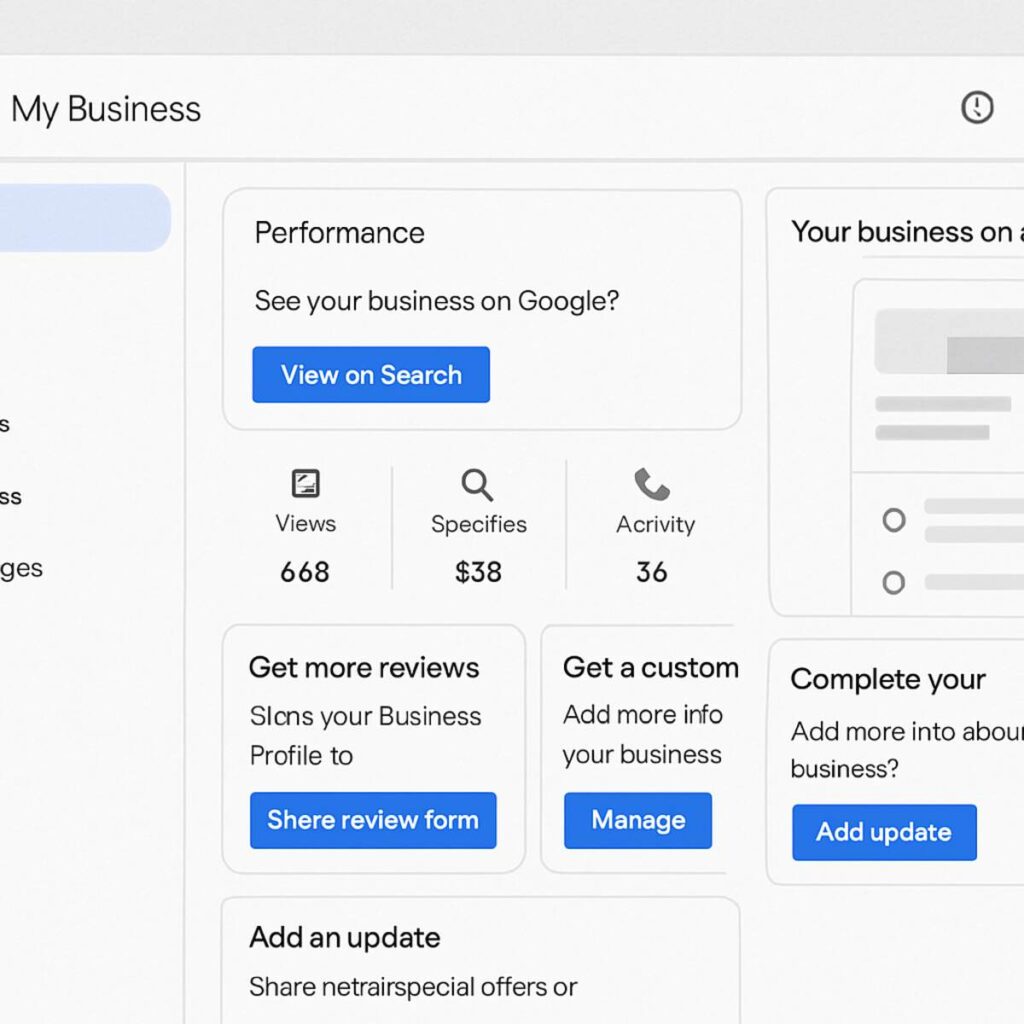1024x1024 pixels.
Task: Click the "Add more info" text line
Action: [643, 714]
